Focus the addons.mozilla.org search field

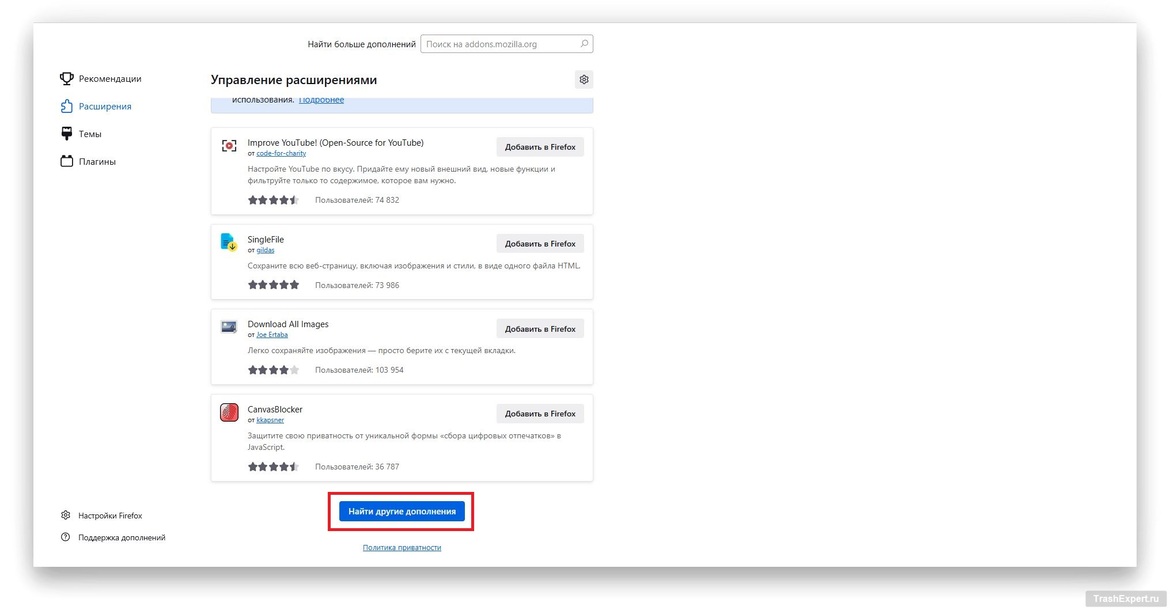pos(507,44)
